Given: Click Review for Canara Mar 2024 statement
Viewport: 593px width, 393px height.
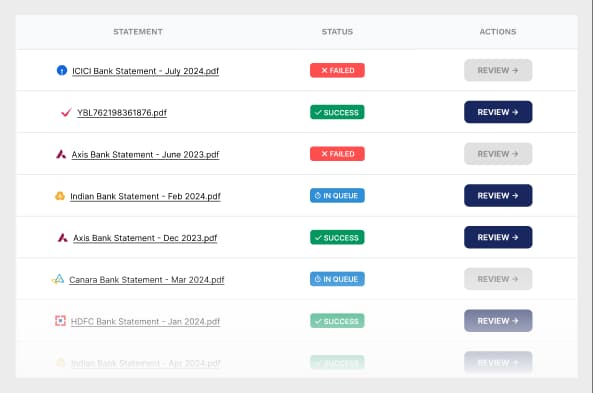Looking at the screenshot, I should coord(498,279).
